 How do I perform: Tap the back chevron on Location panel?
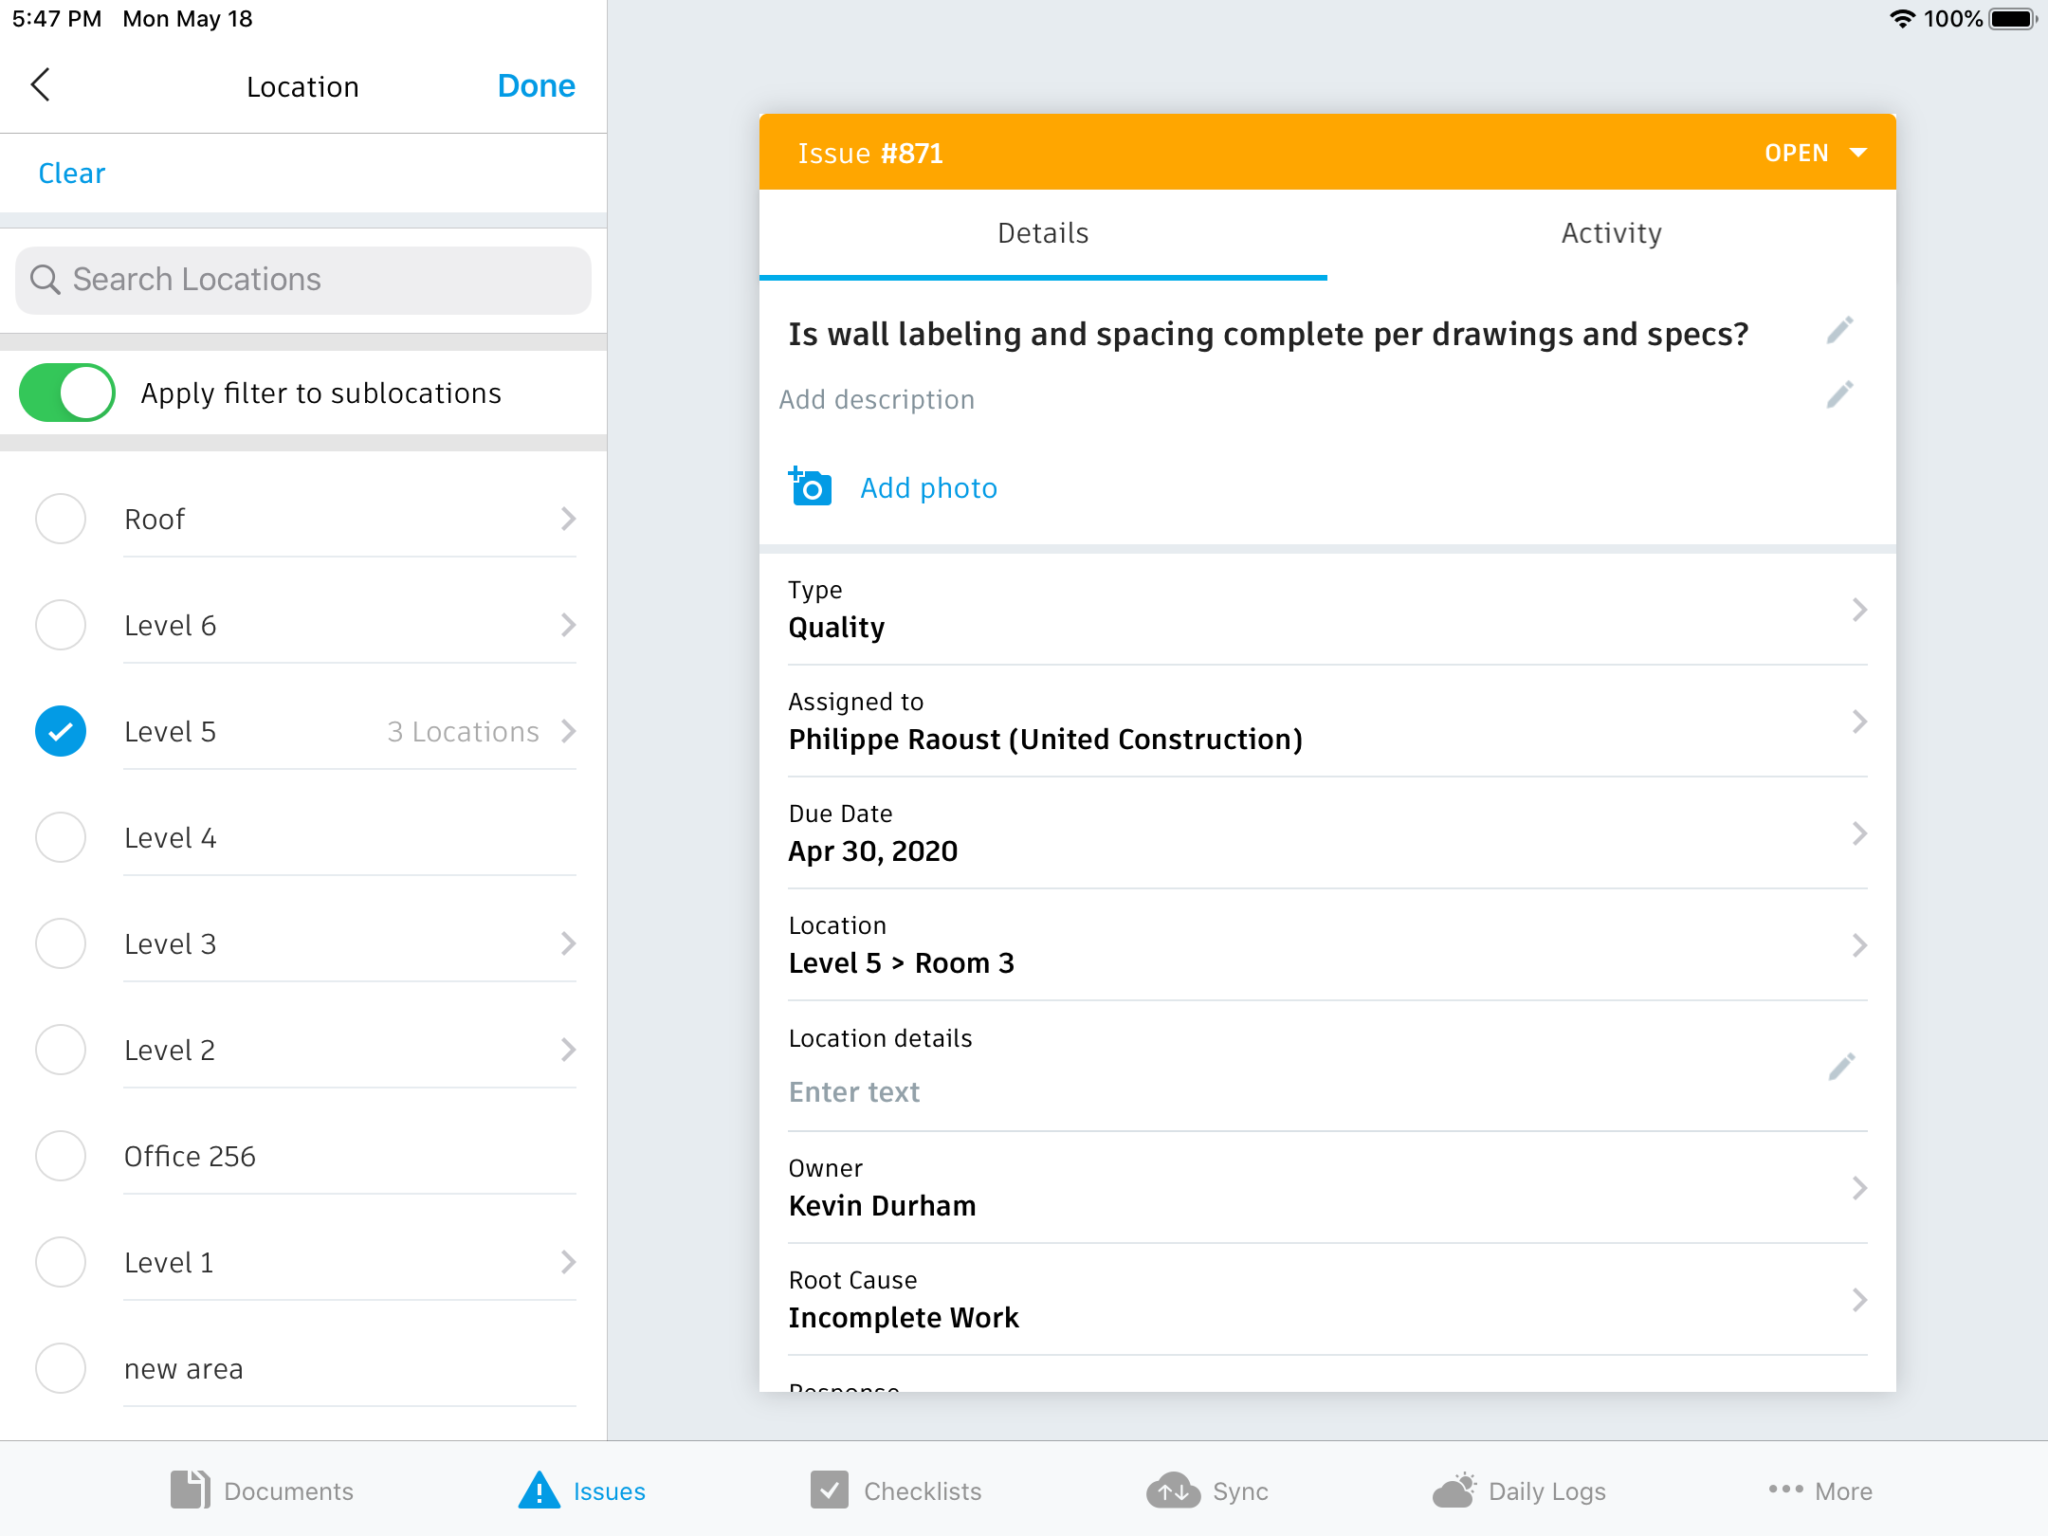(x=42, y=85)
